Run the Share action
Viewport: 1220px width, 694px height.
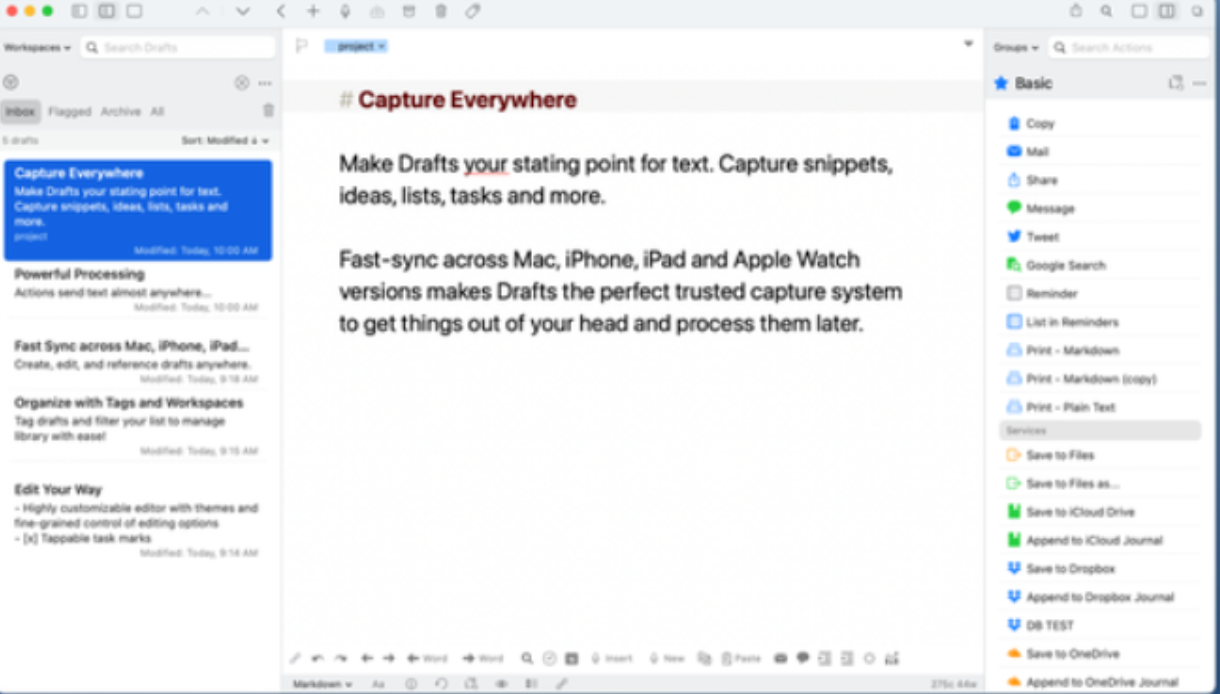[1100, 180]
